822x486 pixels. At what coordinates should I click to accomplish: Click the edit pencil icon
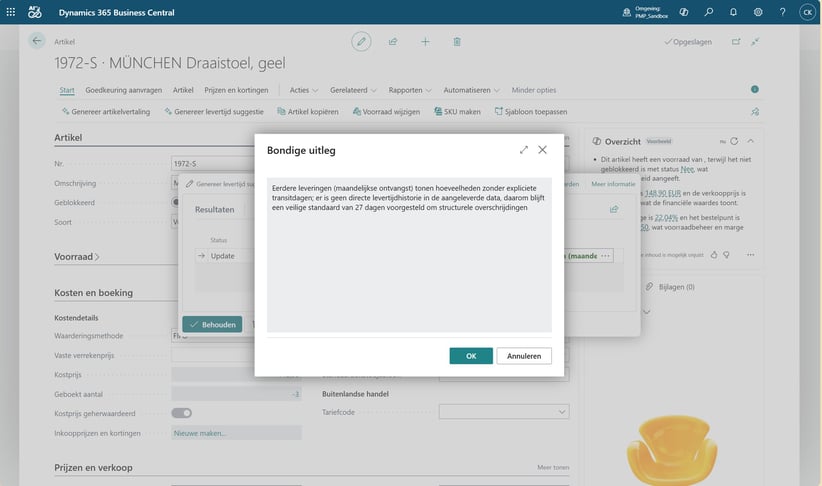(361, 41)
